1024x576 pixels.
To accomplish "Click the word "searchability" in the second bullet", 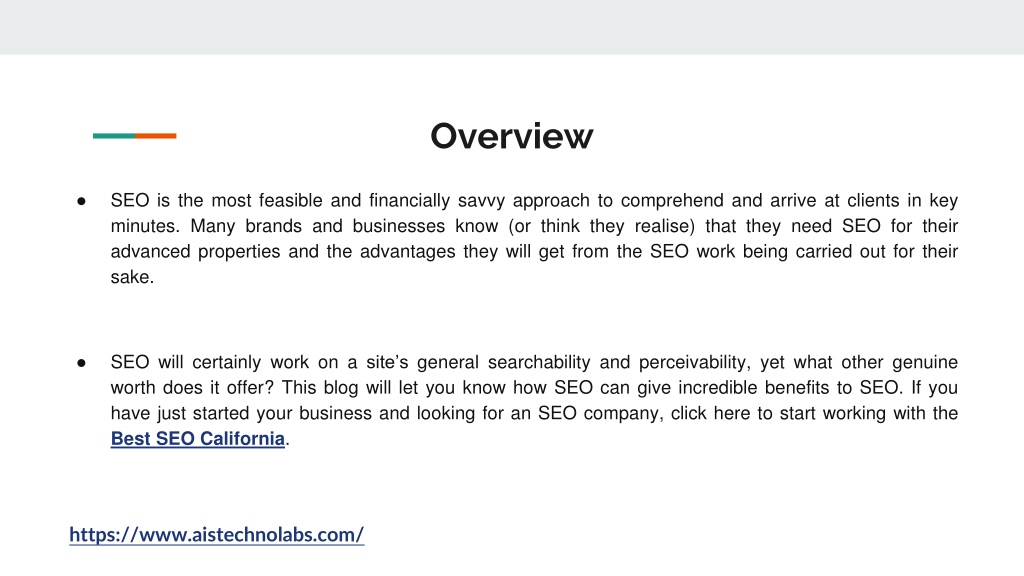I will point(539,362).
